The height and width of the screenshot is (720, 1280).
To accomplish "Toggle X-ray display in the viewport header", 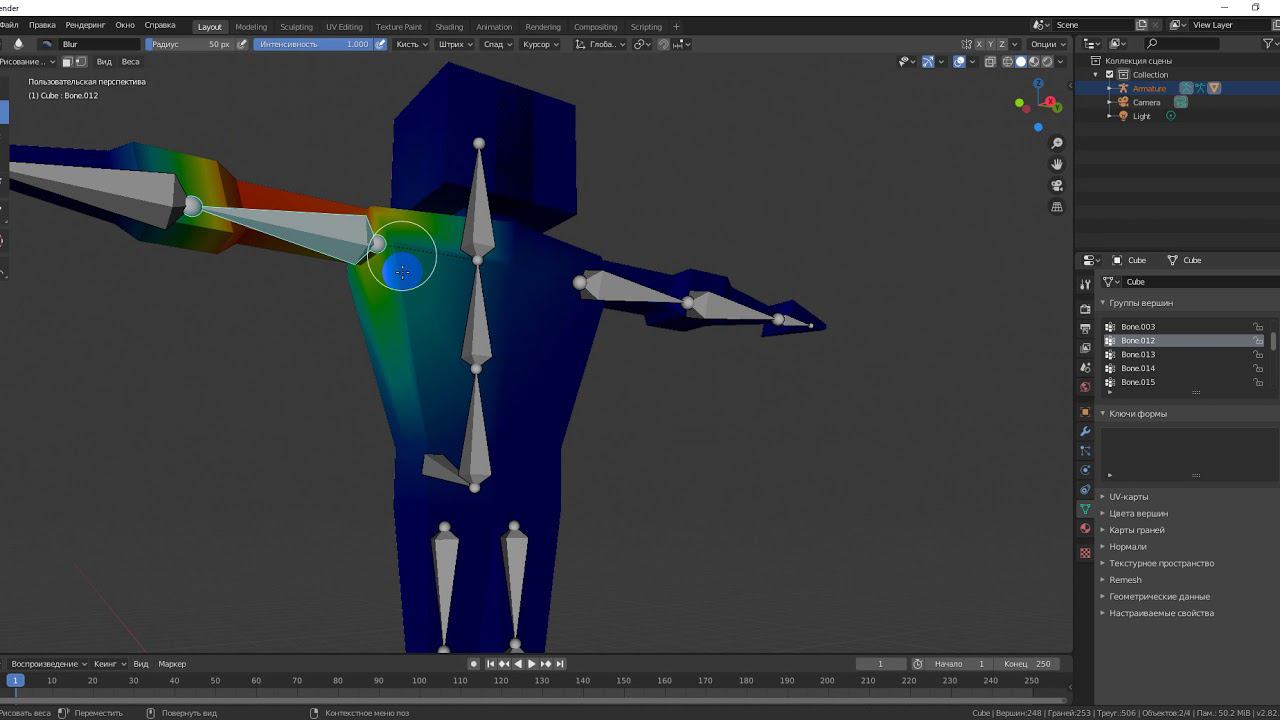I will [x=990, y=62].
